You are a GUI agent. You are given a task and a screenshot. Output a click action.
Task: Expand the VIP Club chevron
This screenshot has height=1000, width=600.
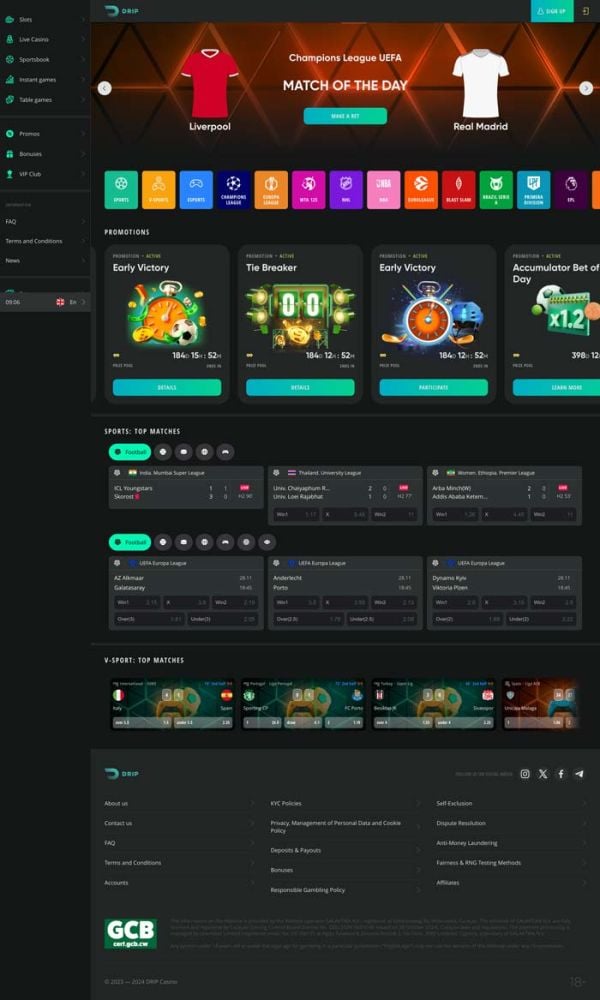tap(83, 173)
